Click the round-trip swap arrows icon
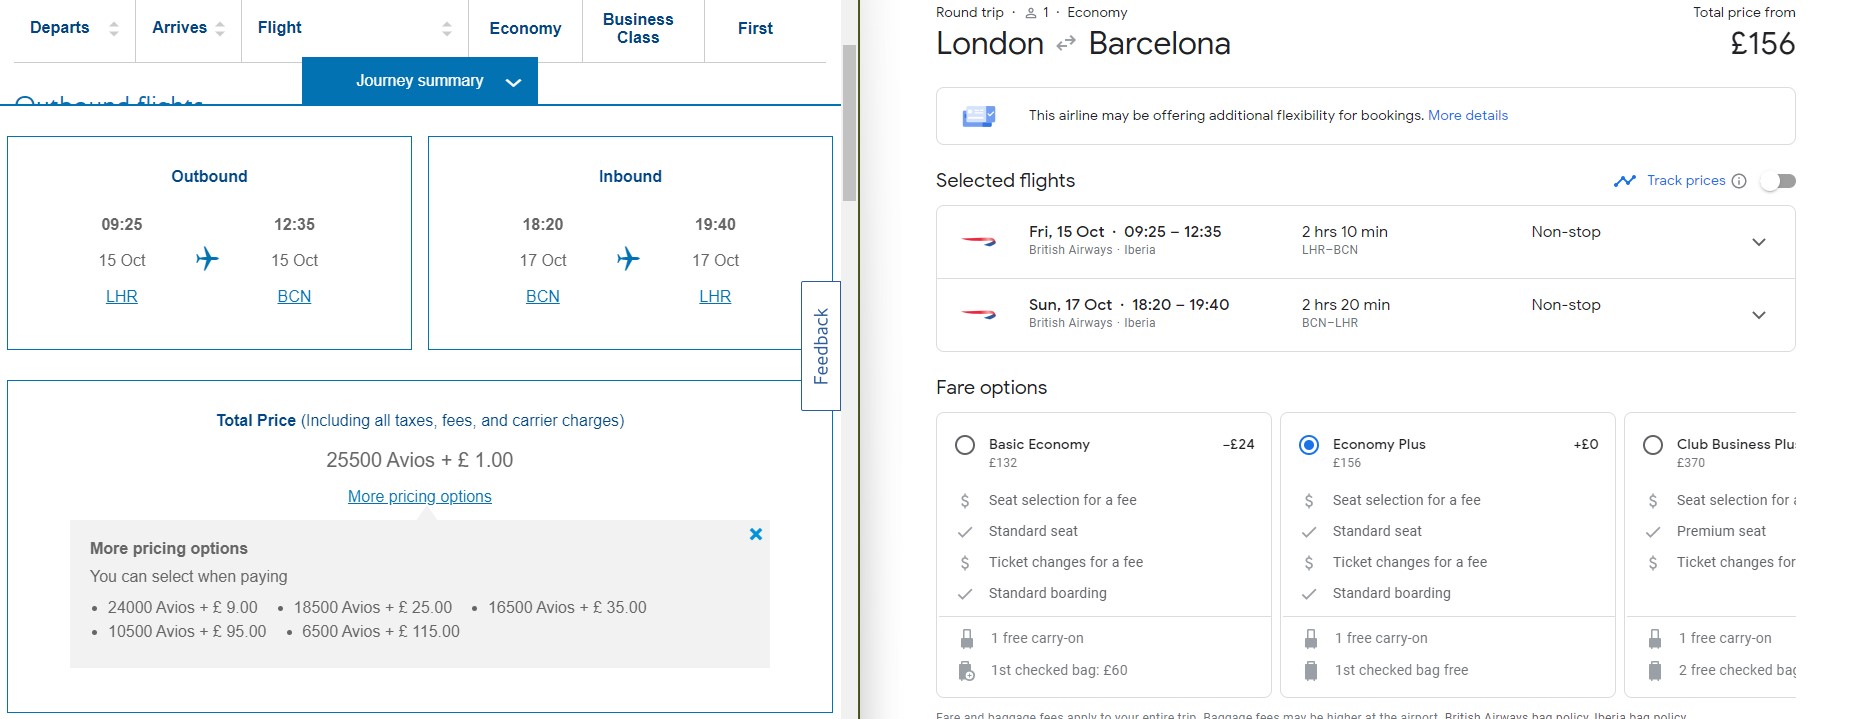 [1066, 44]
